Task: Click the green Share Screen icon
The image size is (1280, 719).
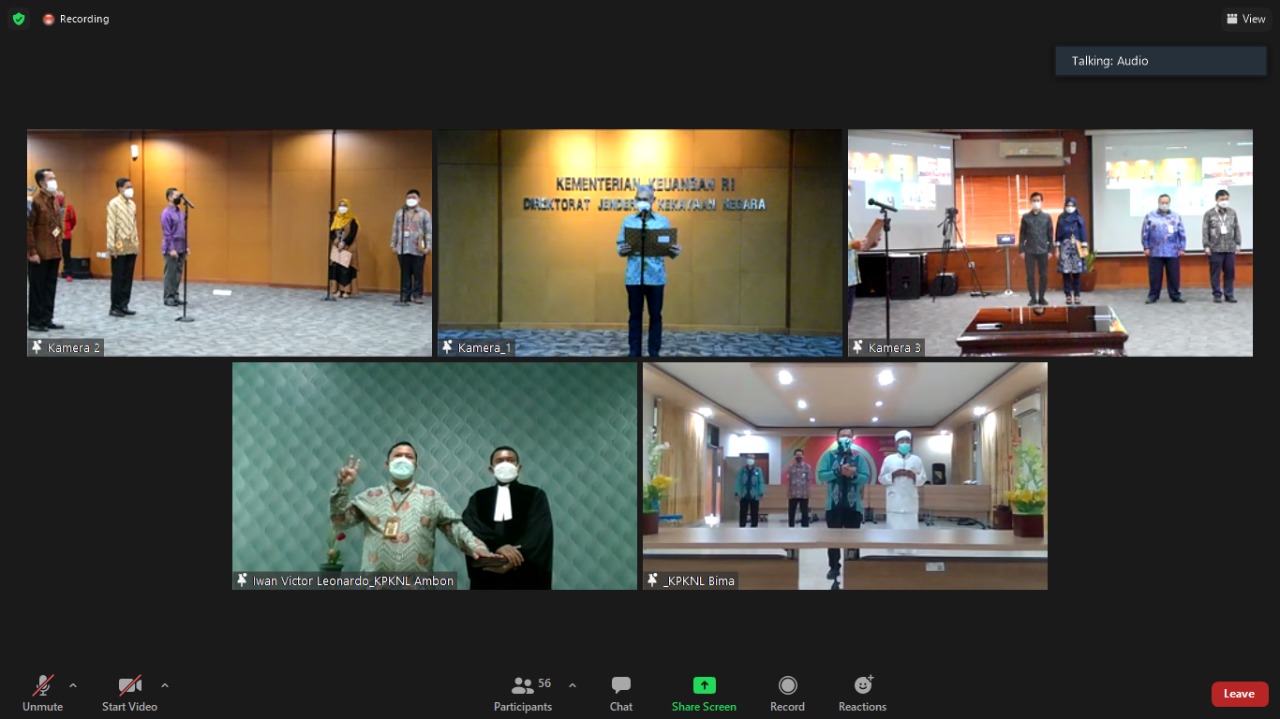Action: tap(704, 686)
